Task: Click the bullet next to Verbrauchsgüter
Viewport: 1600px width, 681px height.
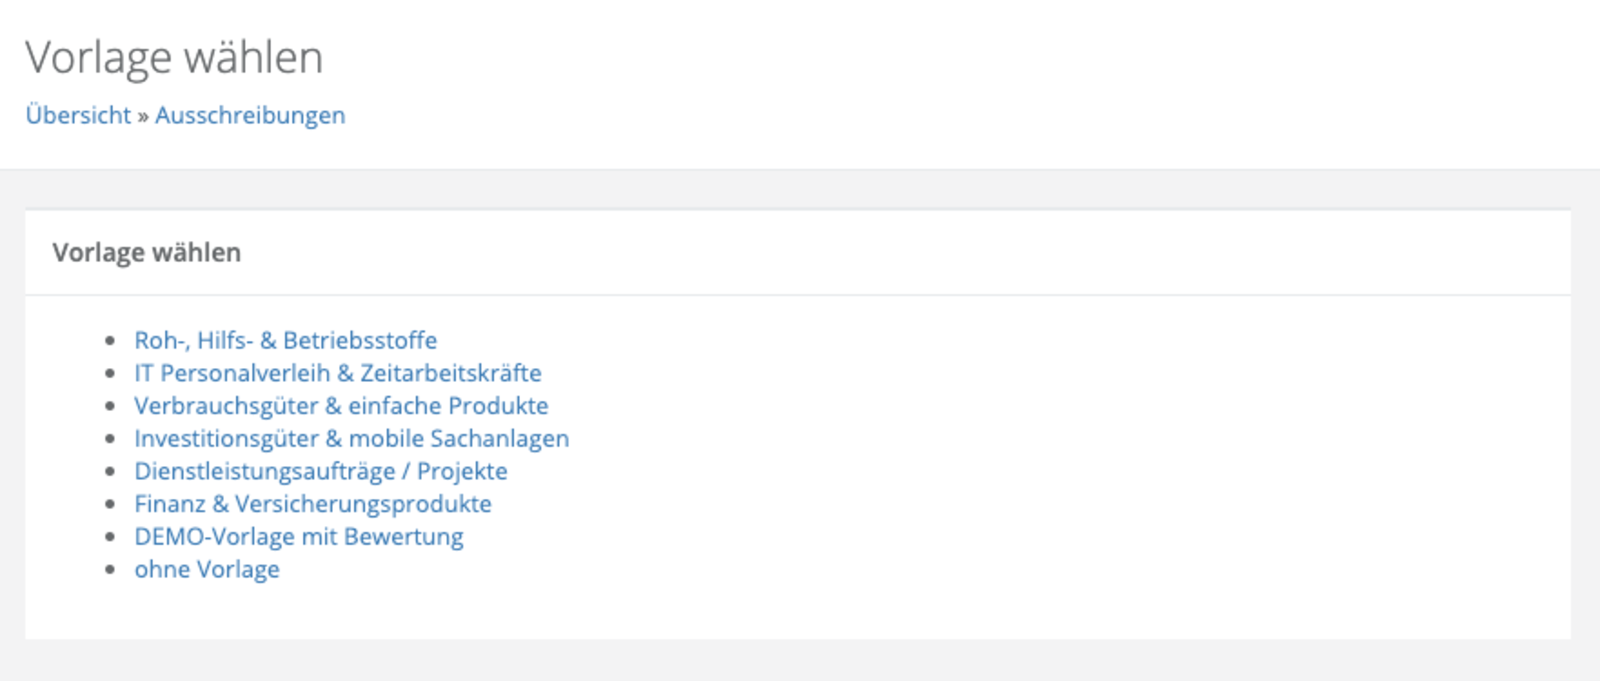Action: click(110, 407)
